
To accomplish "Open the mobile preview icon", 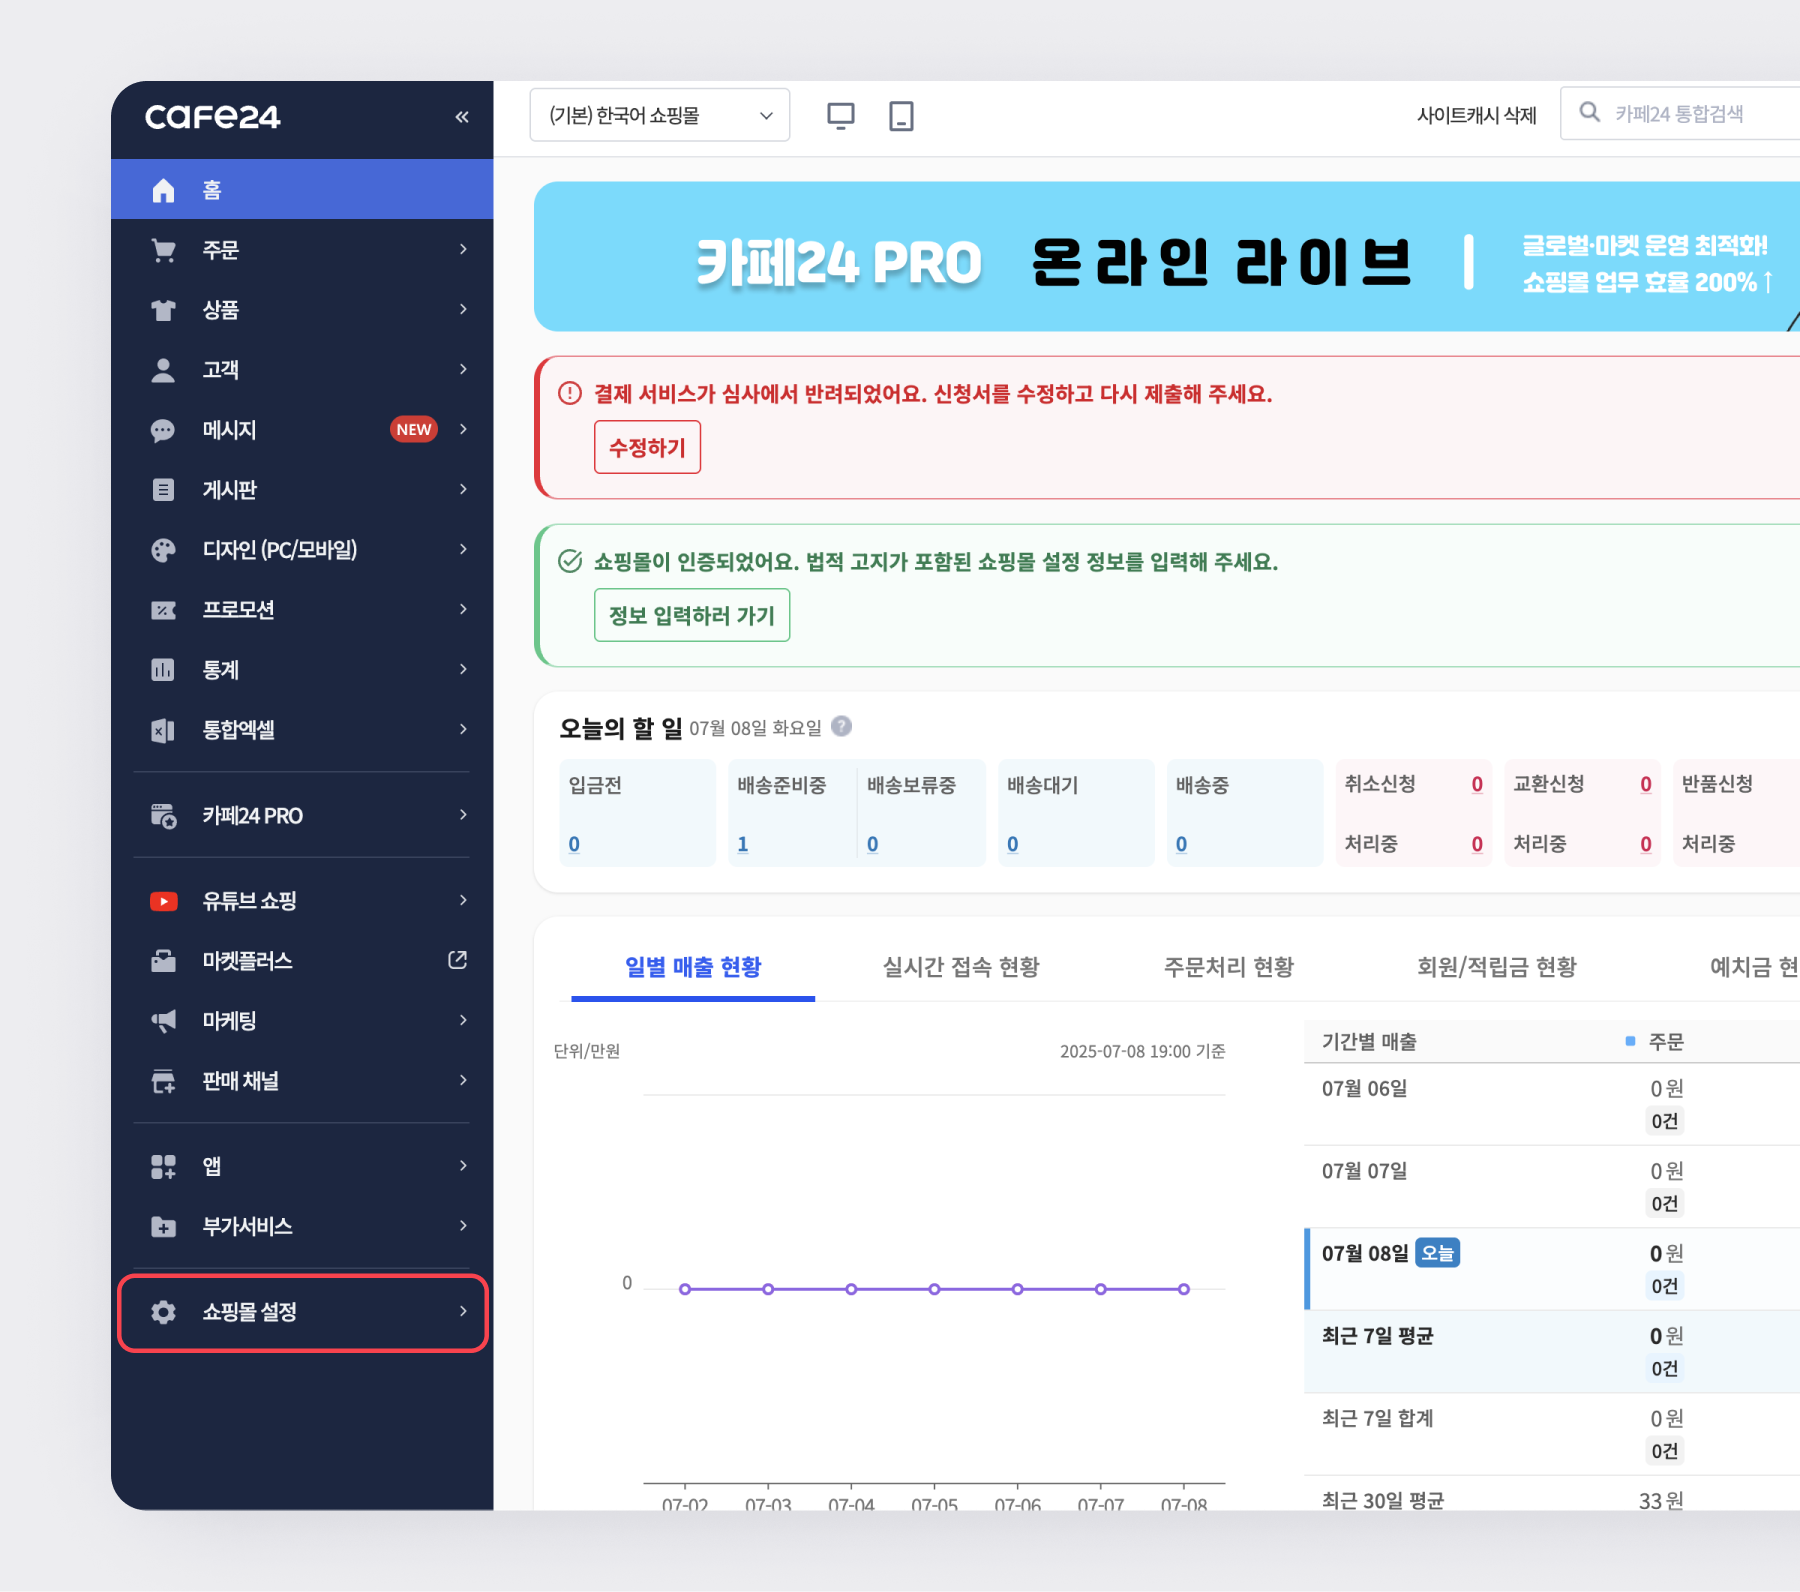I will click(901, 116).
